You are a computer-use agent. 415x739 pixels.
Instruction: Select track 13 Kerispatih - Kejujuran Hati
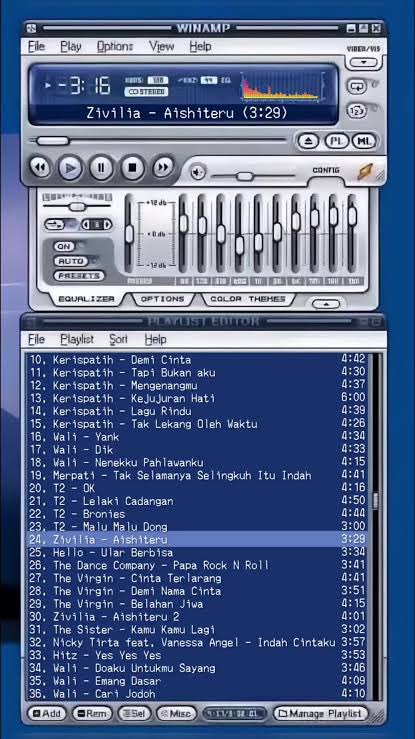point(196,399)
